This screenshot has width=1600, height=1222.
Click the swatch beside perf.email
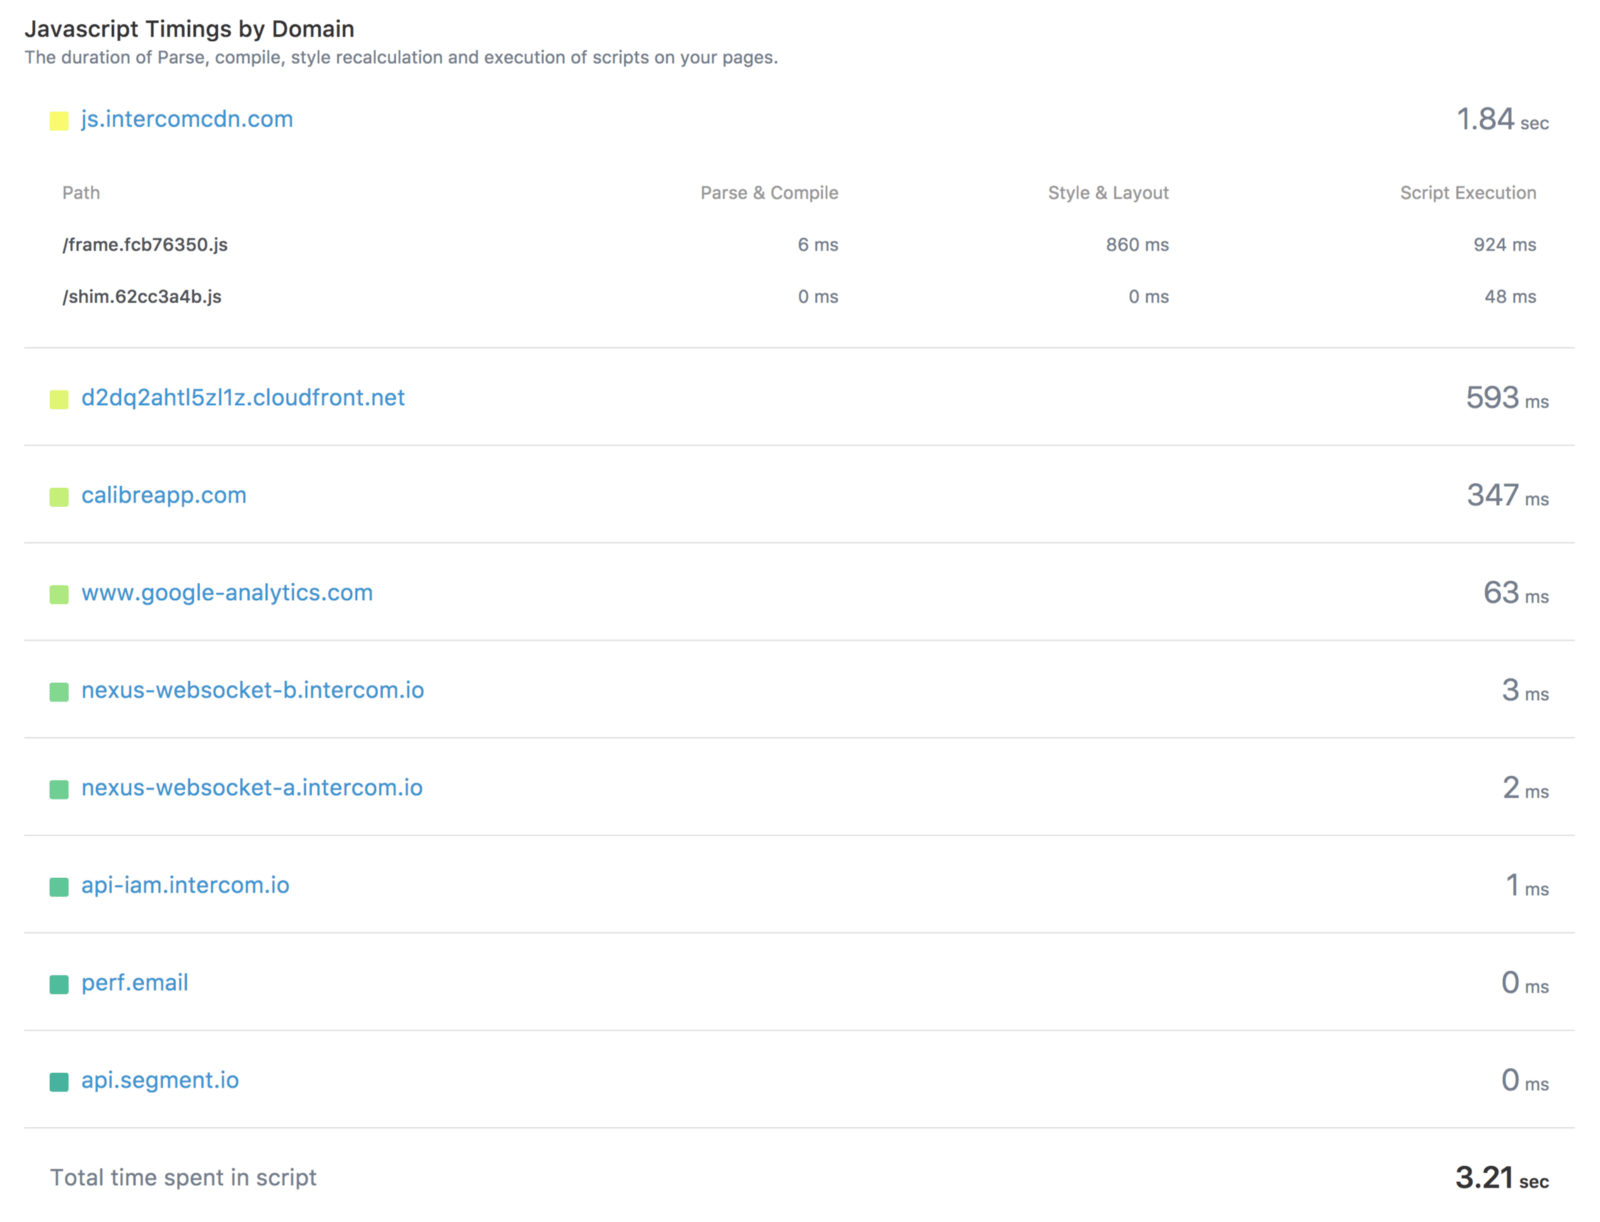coord(59,983)
